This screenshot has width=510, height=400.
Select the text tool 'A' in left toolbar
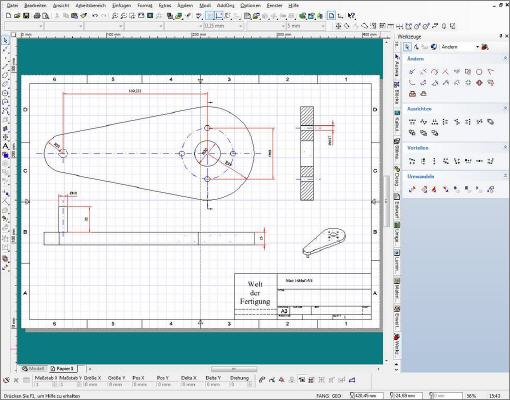(5, 146)
